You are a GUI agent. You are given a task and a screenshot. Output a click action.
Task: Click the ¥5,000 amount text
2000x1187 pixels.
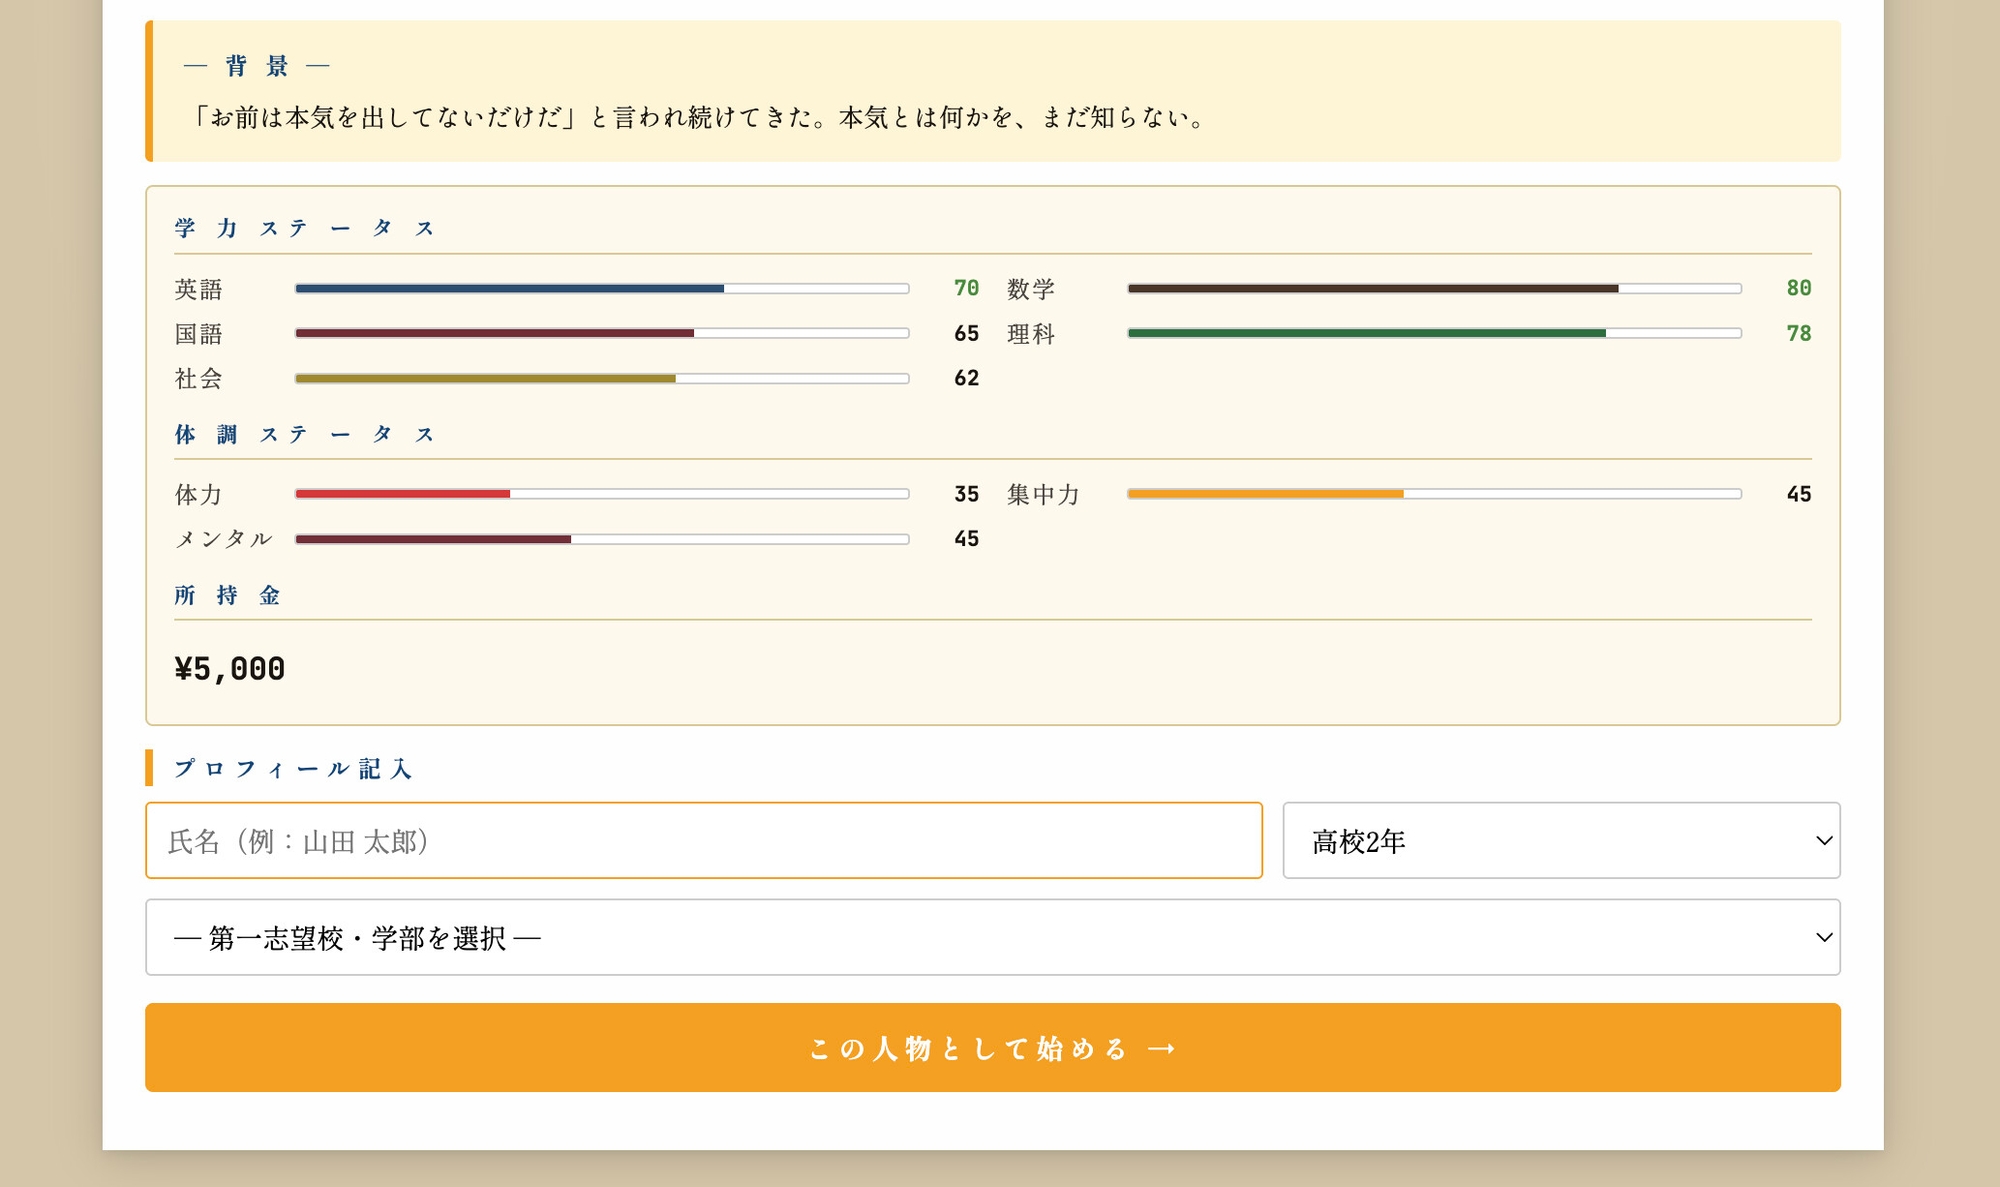tap(229, 668)
